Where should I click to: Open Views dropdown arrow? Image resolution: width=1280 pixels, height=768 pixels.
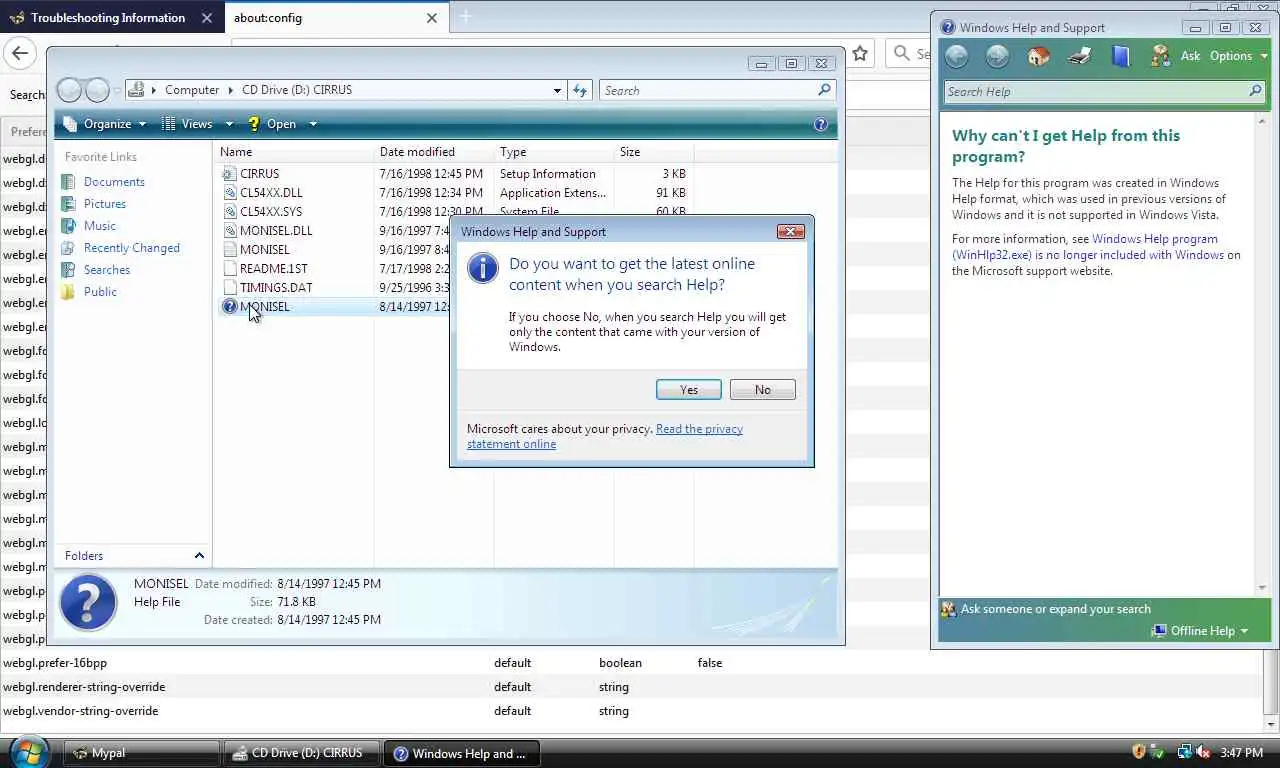click(x=229, y=124)
